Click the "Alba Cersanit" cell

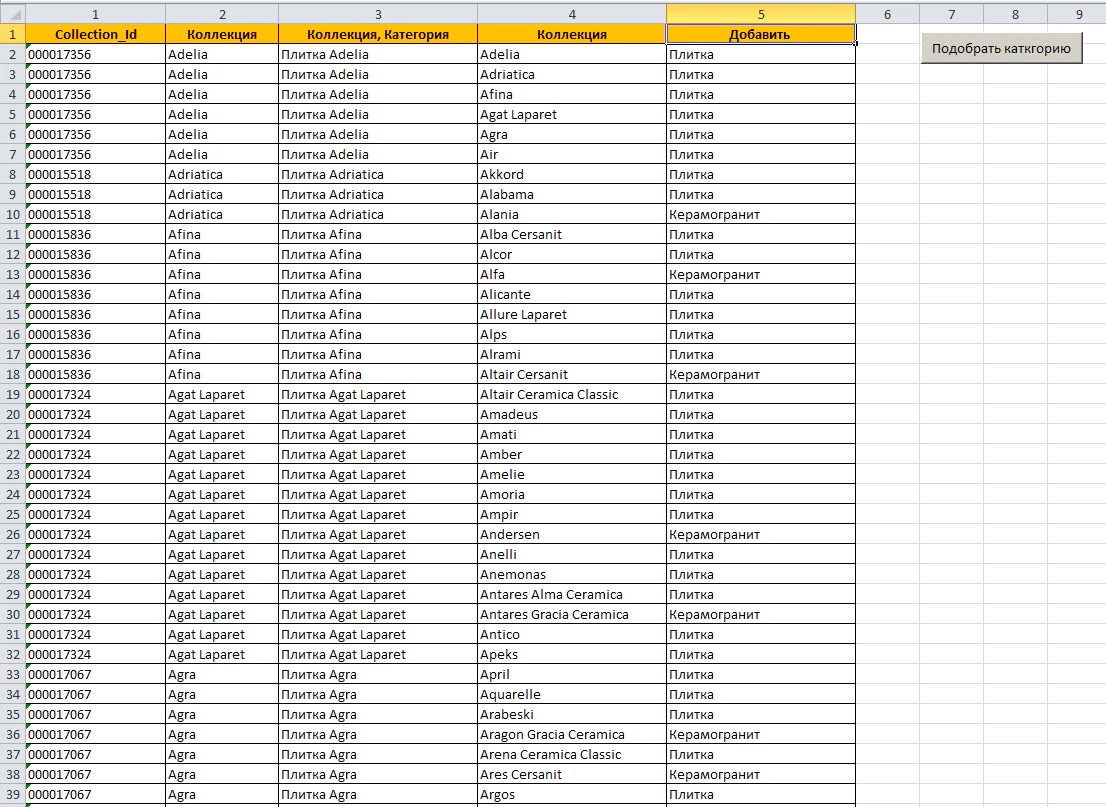(x=572, y=234)
